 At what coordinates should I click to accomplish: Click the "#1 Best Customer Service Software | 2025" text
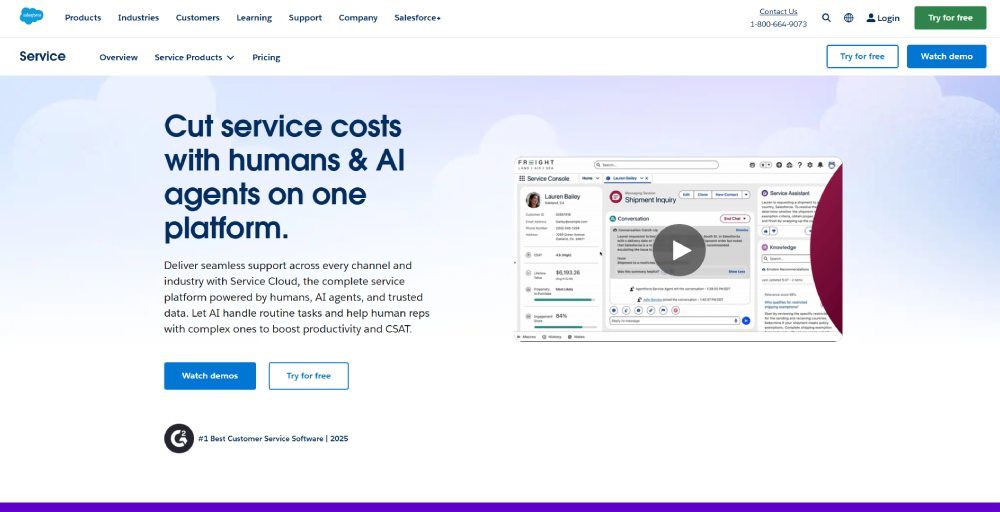tap(273, 439)
